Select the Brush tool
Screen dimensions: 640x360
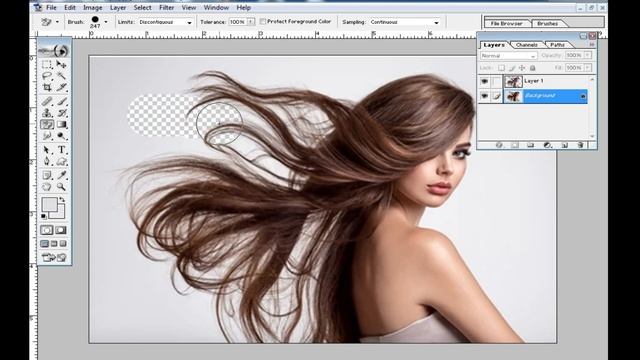pos(61,101)
